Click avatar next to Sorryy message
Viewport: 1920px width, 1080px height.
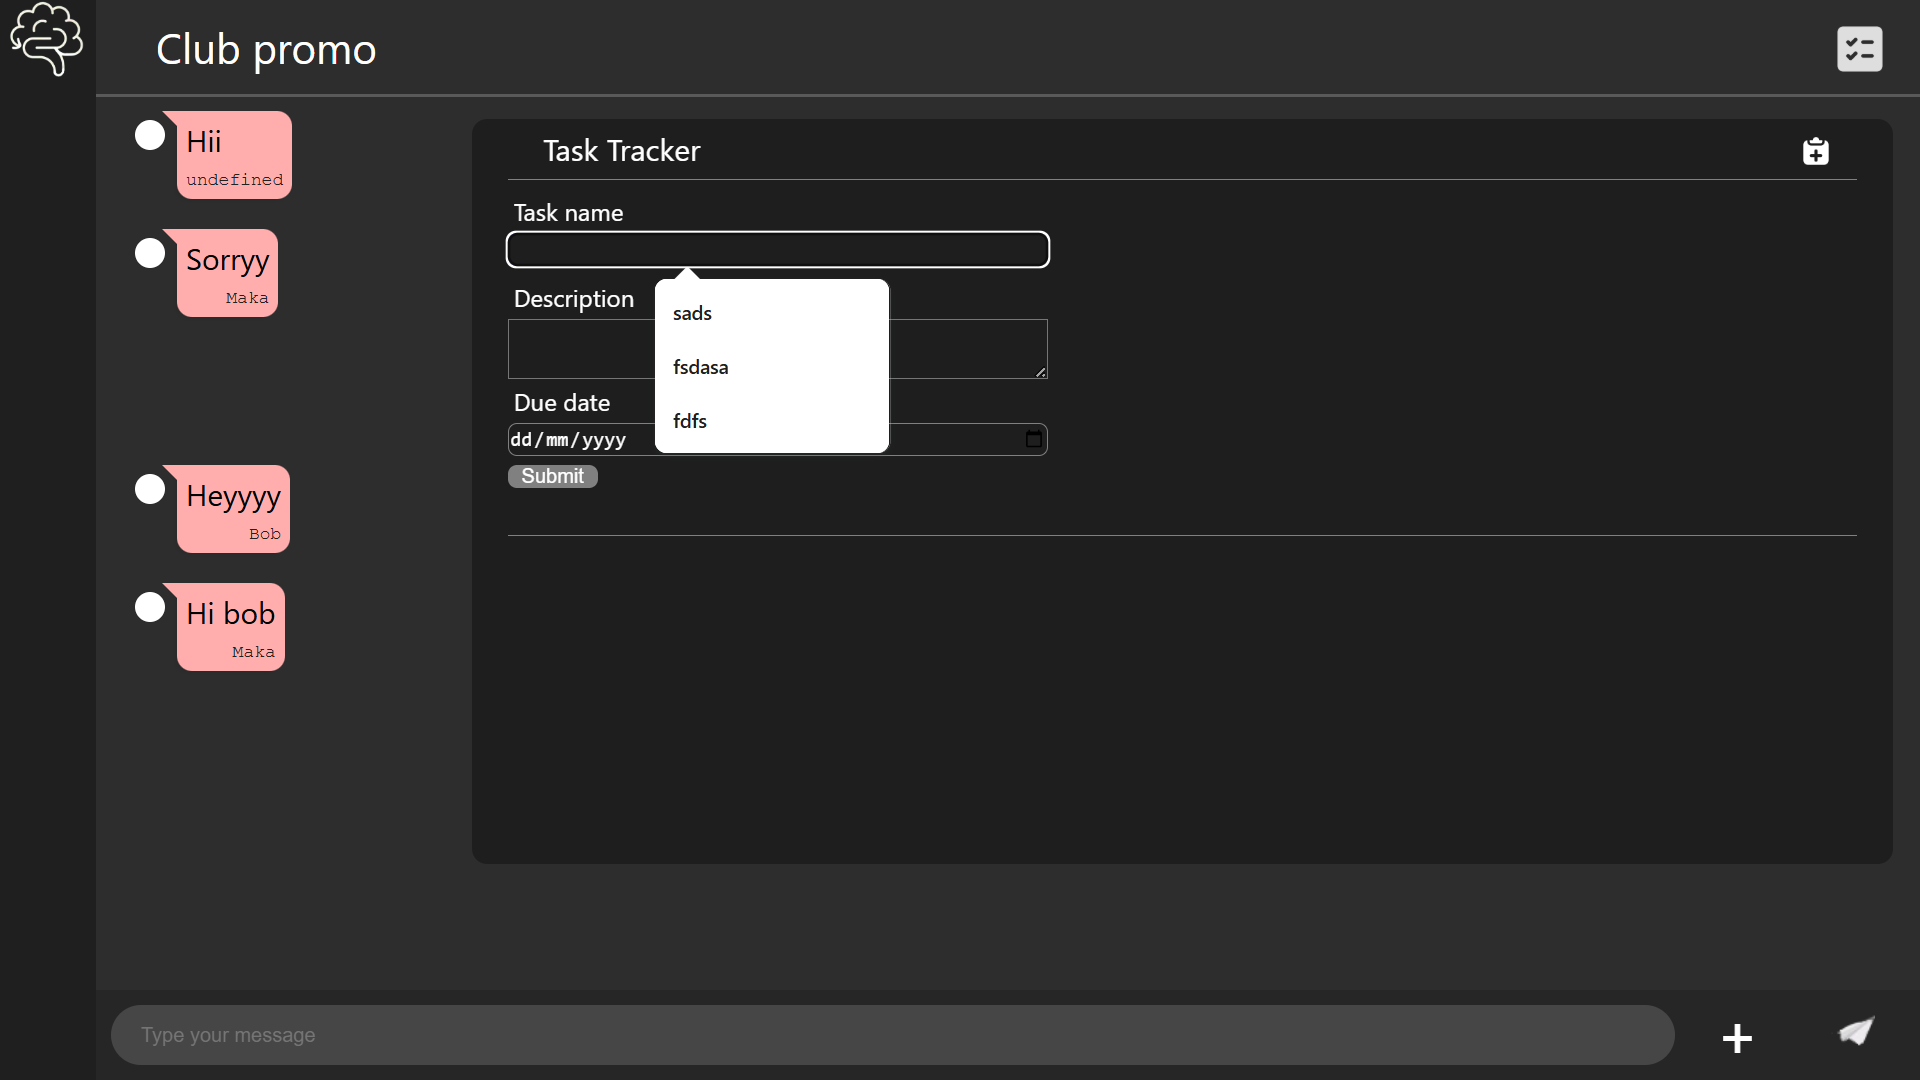[x=150, y=253]
